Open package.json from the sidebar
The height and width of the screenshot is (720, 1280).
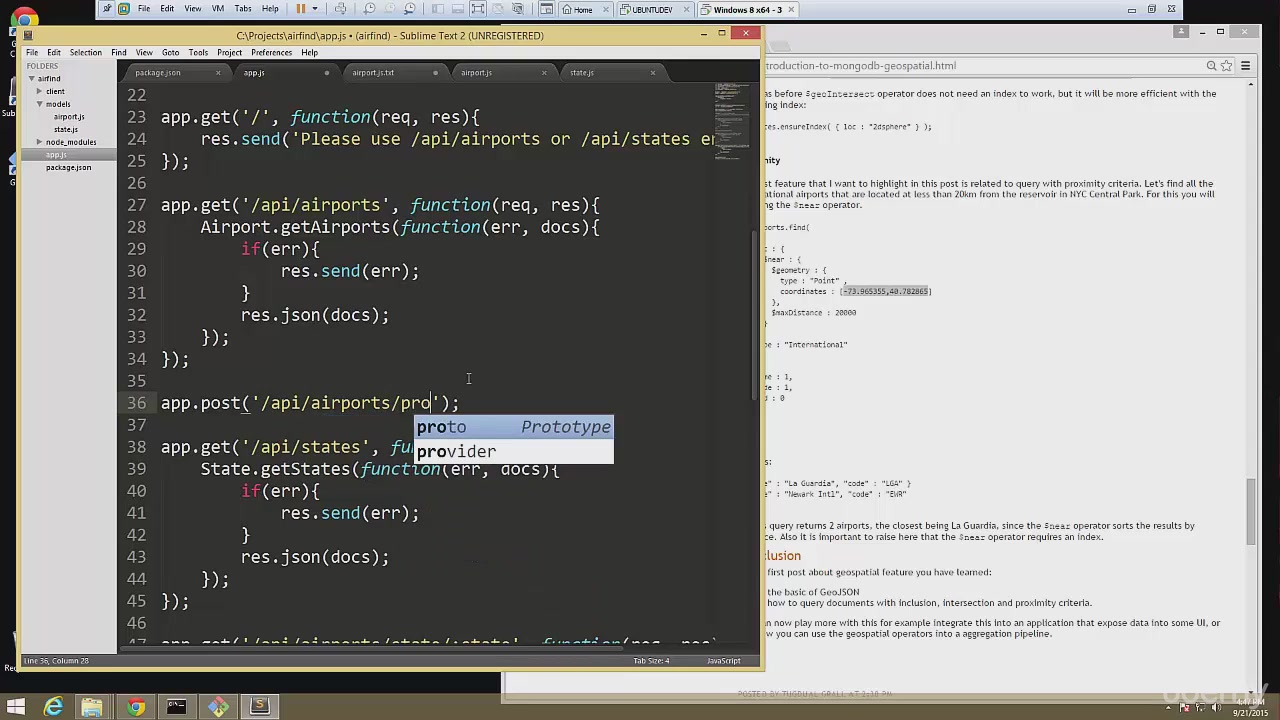pos(68,167)
